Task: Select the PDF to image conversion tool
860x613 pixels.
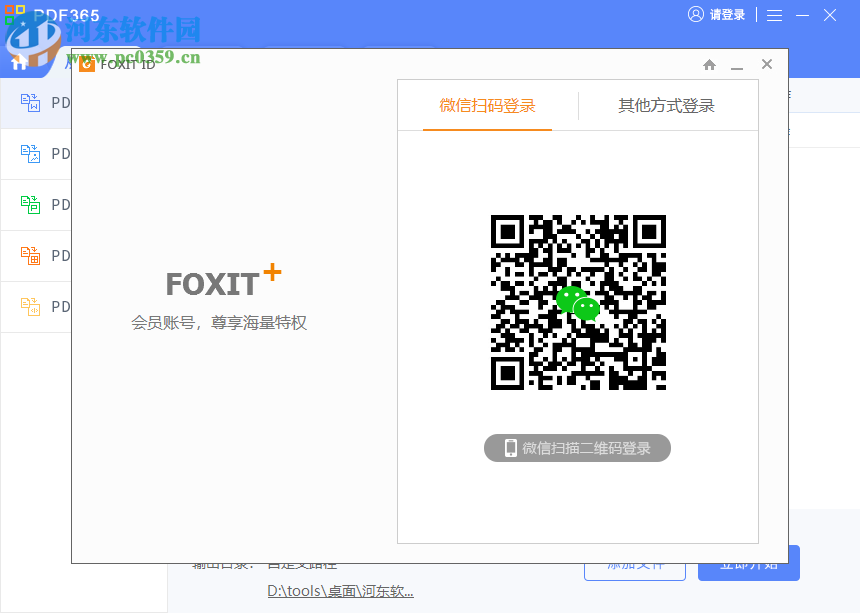Action: coord(40,153)
